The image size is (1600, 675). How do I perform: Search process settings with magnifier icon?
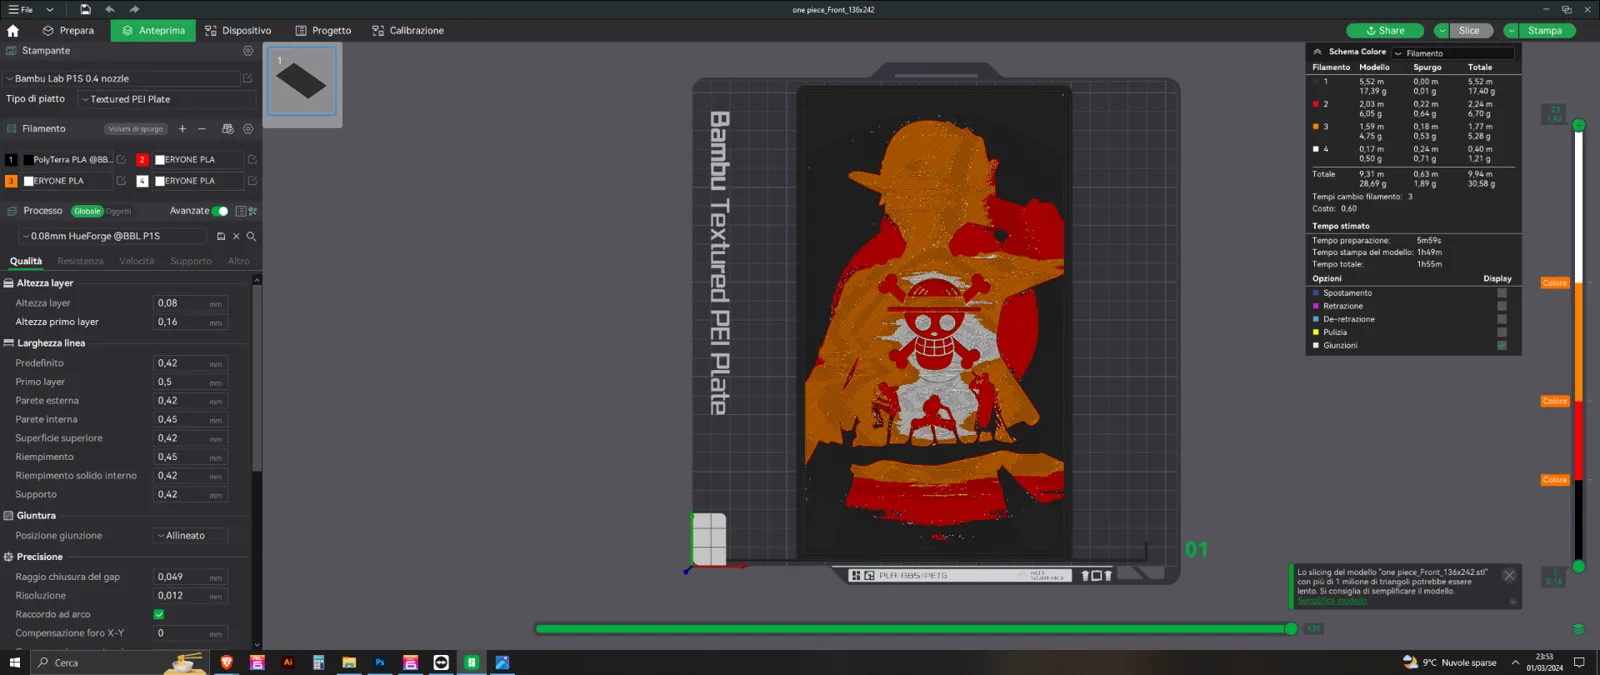[x=251, y=237]
